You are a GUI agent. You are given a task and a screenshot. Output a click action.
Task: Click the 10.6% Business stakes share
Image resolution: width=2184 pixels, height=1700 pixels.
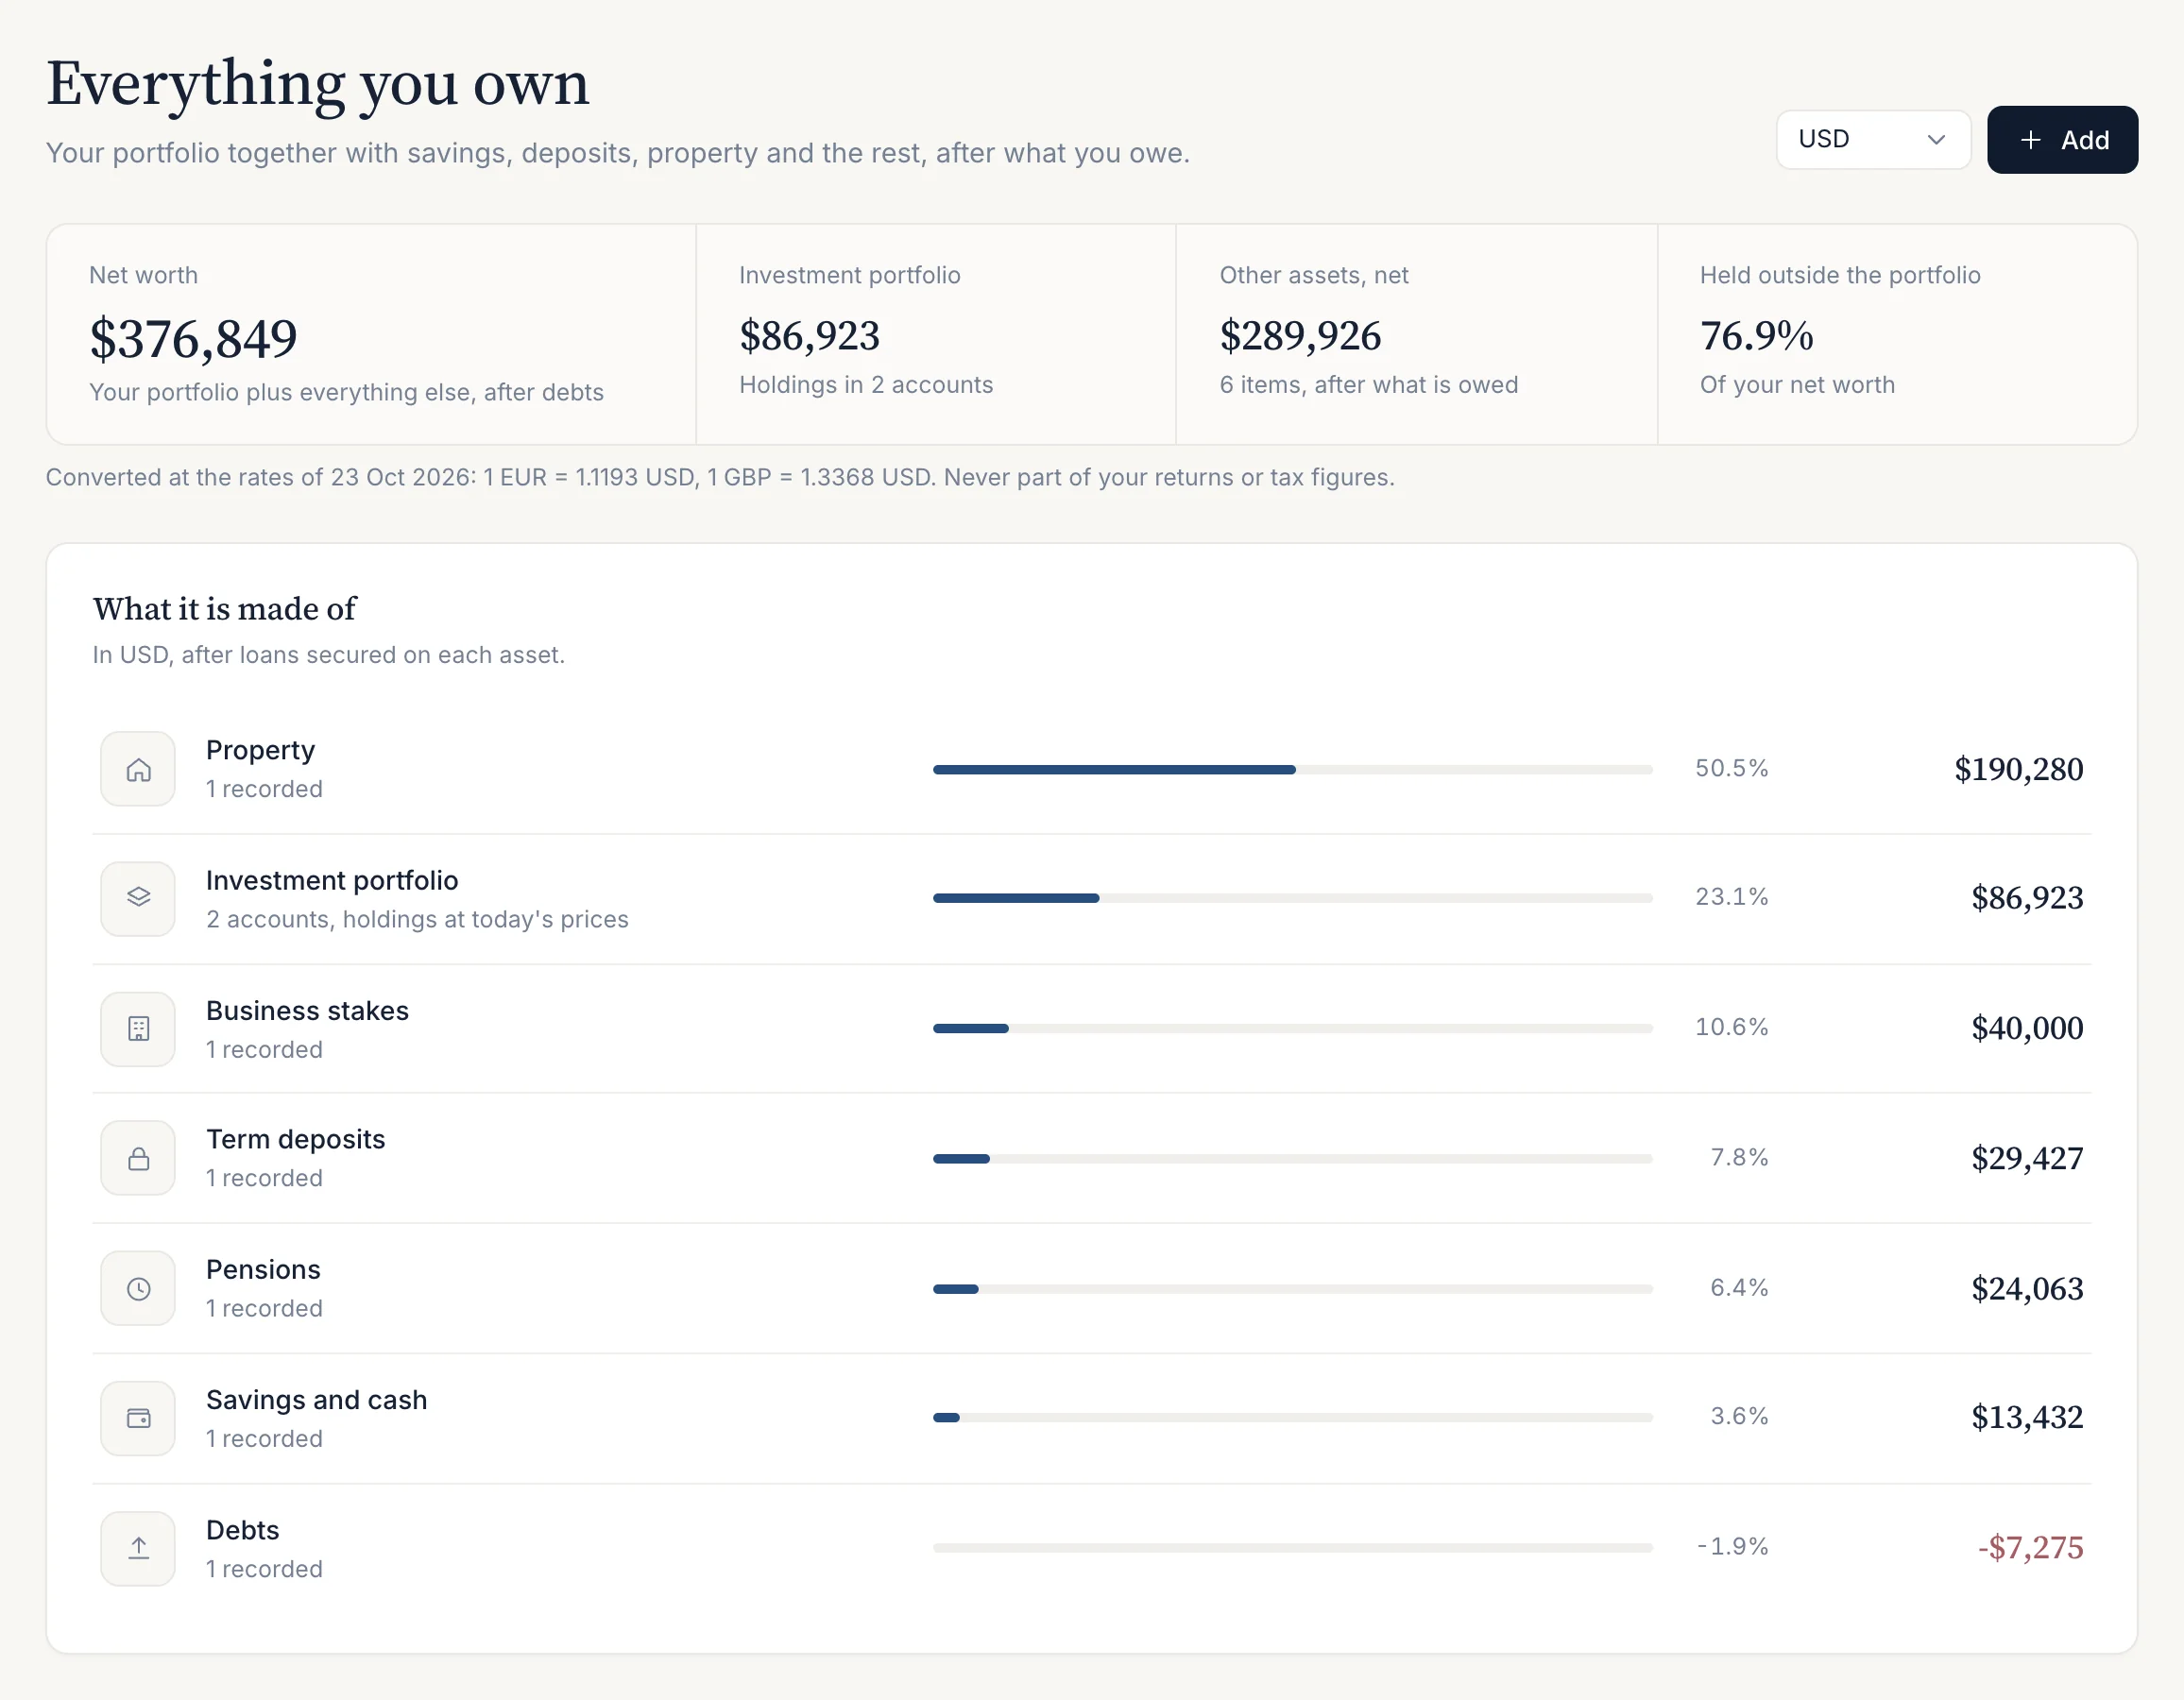1731,1027
